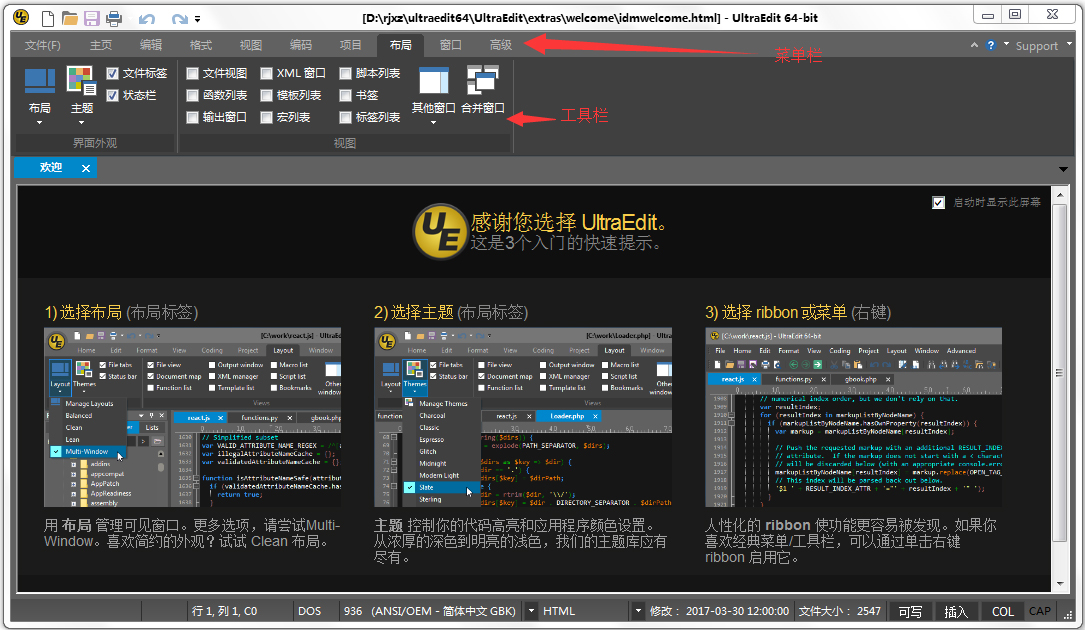The image size is (1085, 630).
Task: Switch to the 窗口 ribbon tab
Action: [450, 45]
